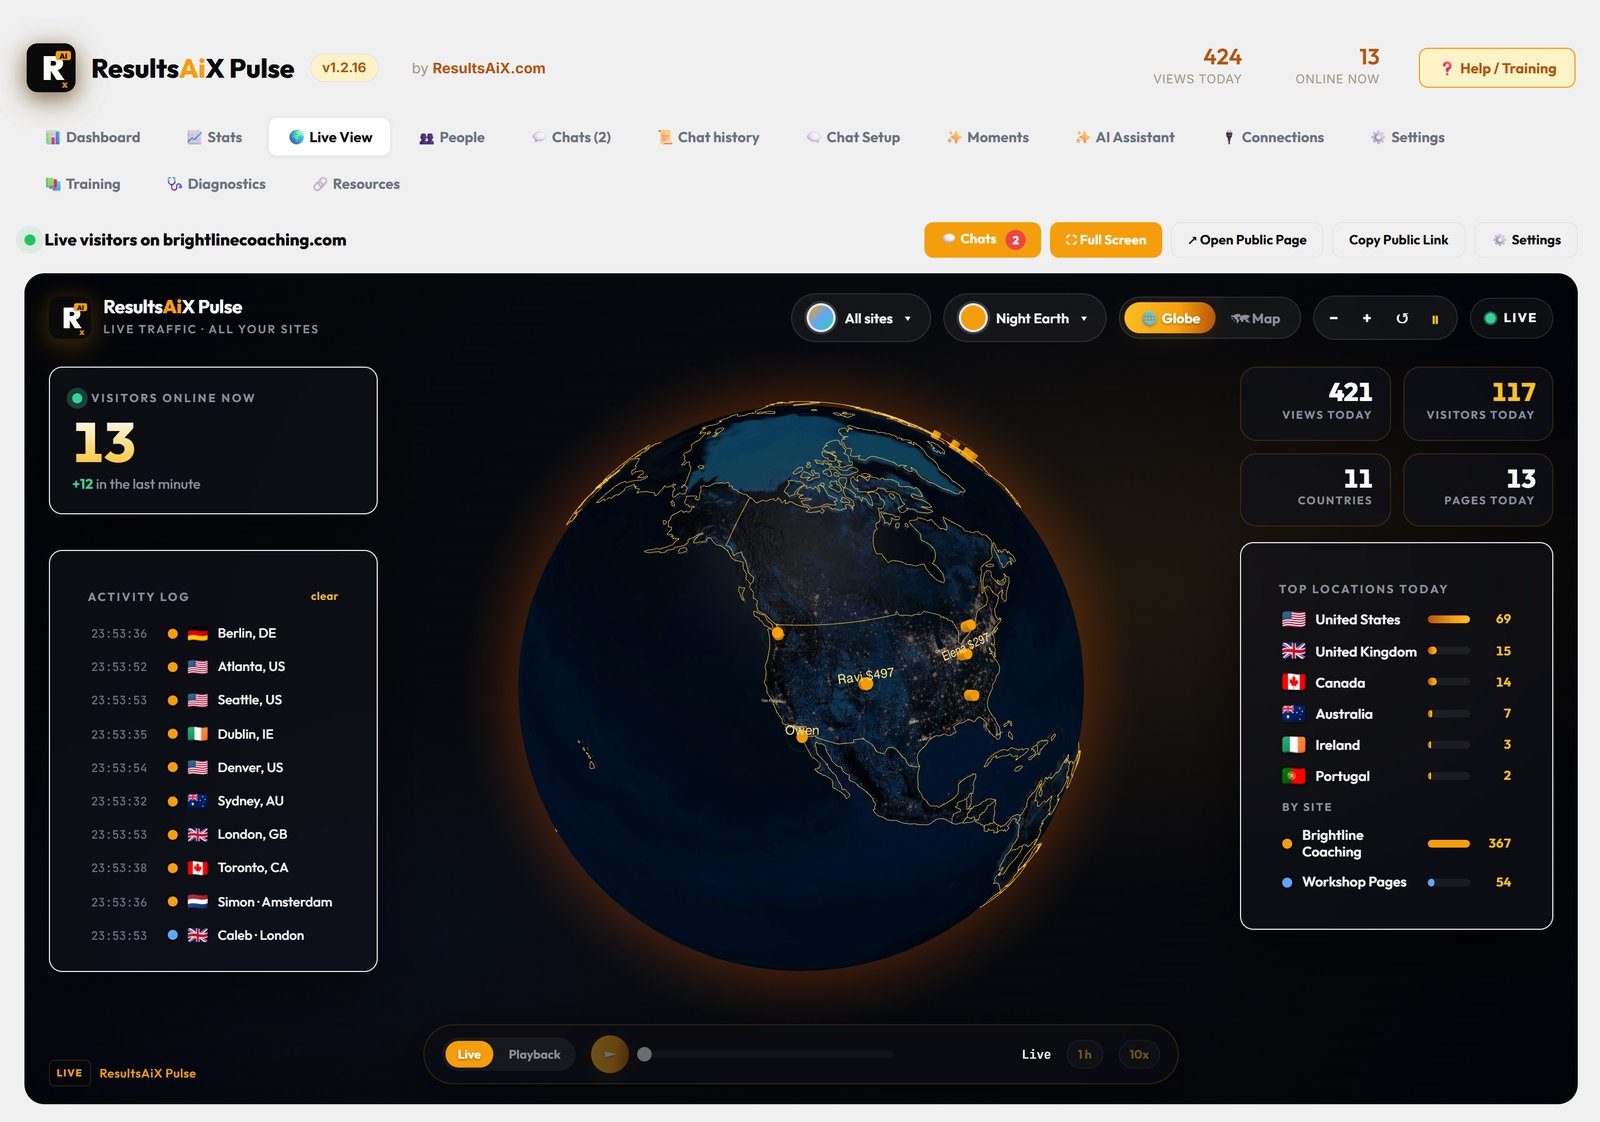Image resolution: width=1600 pixels, height=1122 pixels.
Task: Open the Chat history tab
Action: tap(708, 137)
